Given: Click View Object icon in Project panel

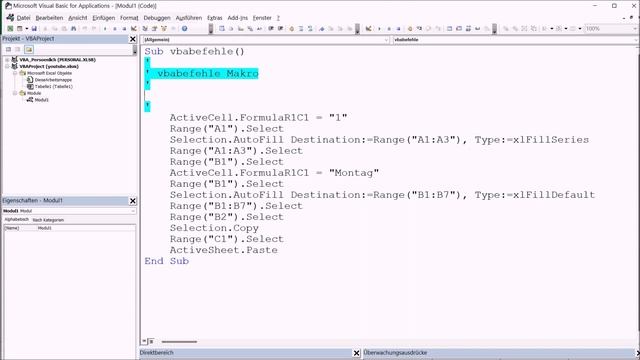Looking at the screenshot, I should point(18,49).
